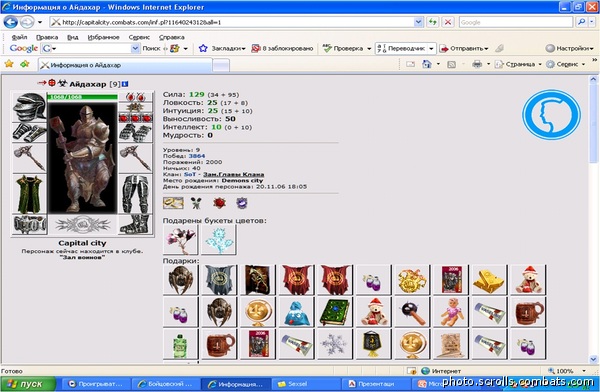Click the address bar URL field
Image resolution: width=600 pixels, height=392 pixels.
pos(232,22)
